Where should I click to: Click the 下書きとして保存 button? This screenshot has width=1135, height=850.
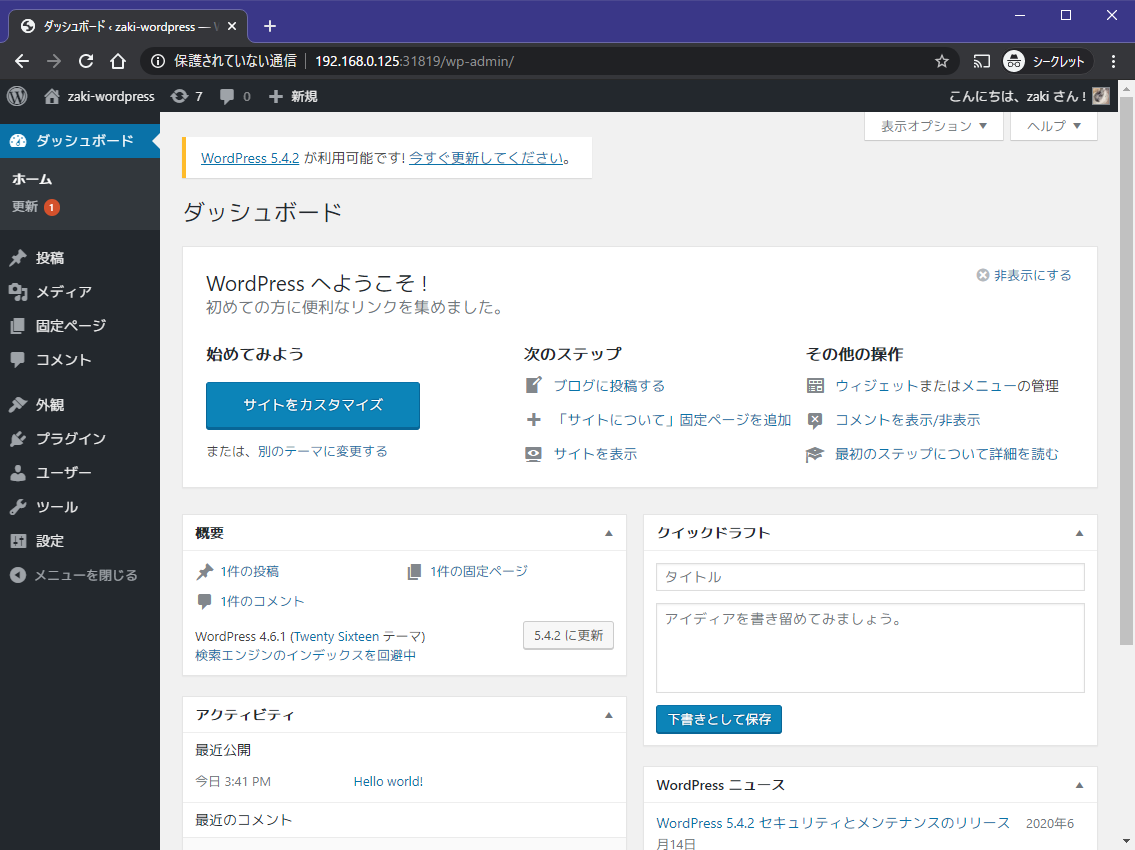pyautogui.click(x=719, y=719)
